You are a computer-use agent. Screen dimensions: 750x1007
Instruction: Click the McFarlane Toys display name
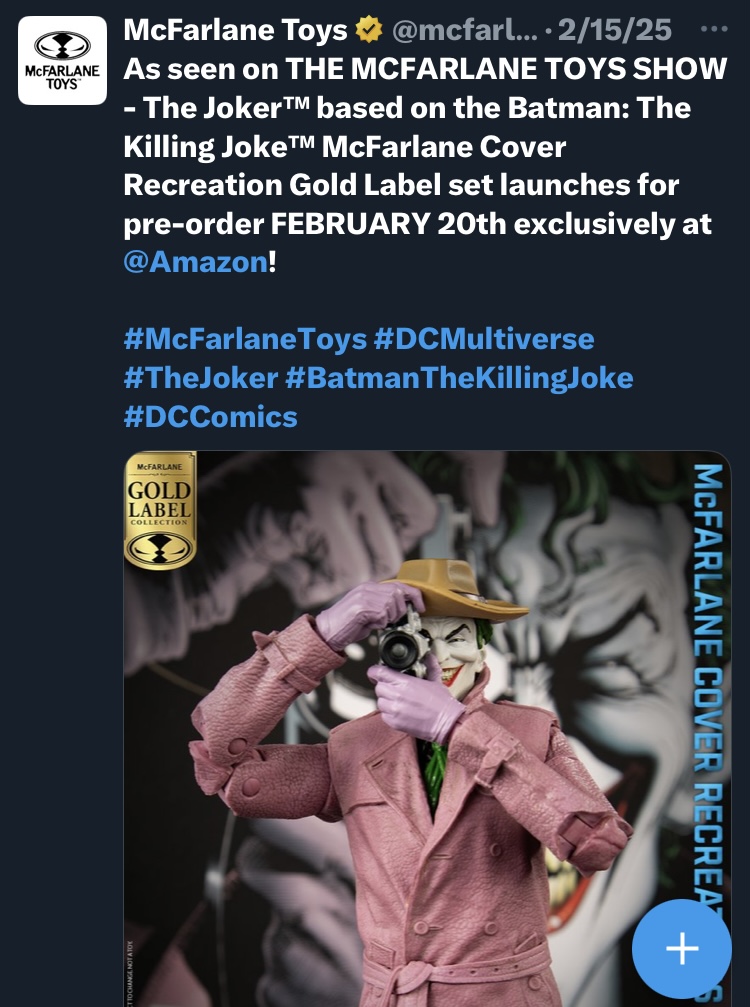pos(237,31)
